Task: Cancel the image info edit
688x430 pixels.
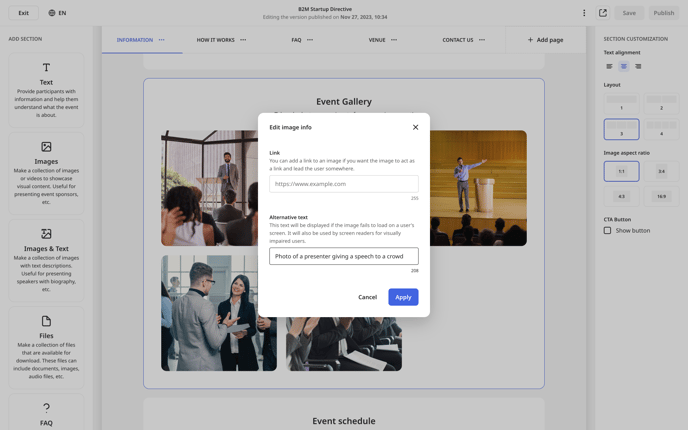Action: coord(367,297)
